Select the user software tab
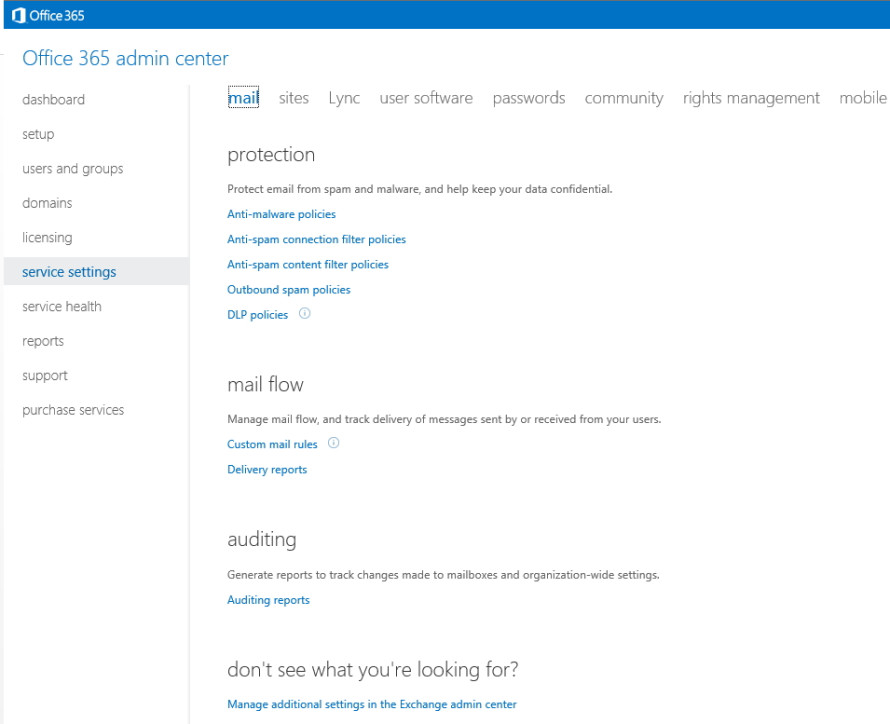Viewport: 890px width, 724px height. [426, 98]
